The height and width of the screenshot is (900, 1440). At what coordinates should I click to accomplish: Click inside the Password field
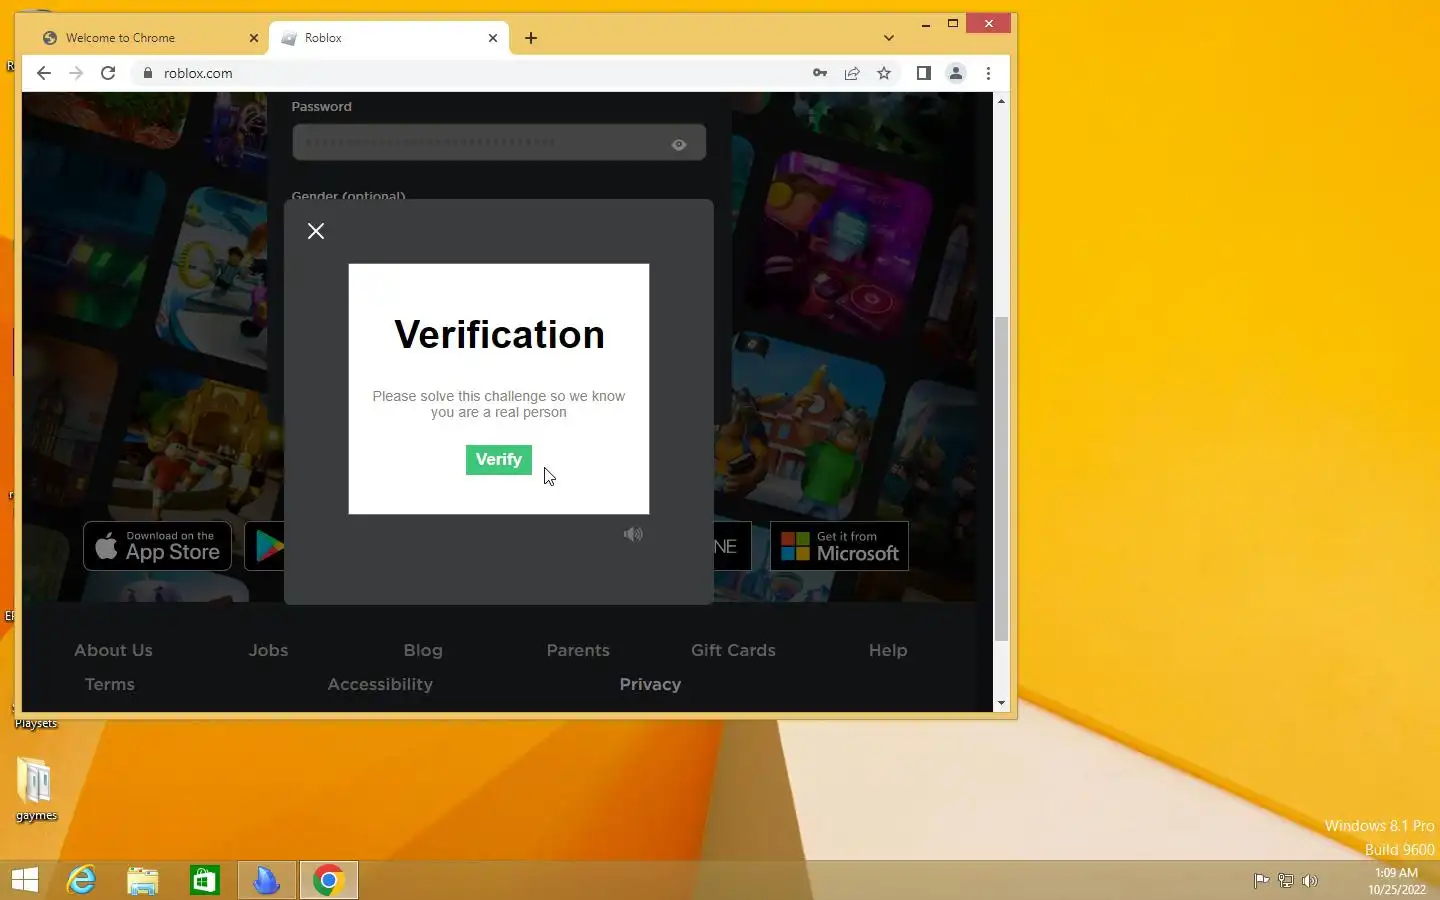(x=498, y=142)
